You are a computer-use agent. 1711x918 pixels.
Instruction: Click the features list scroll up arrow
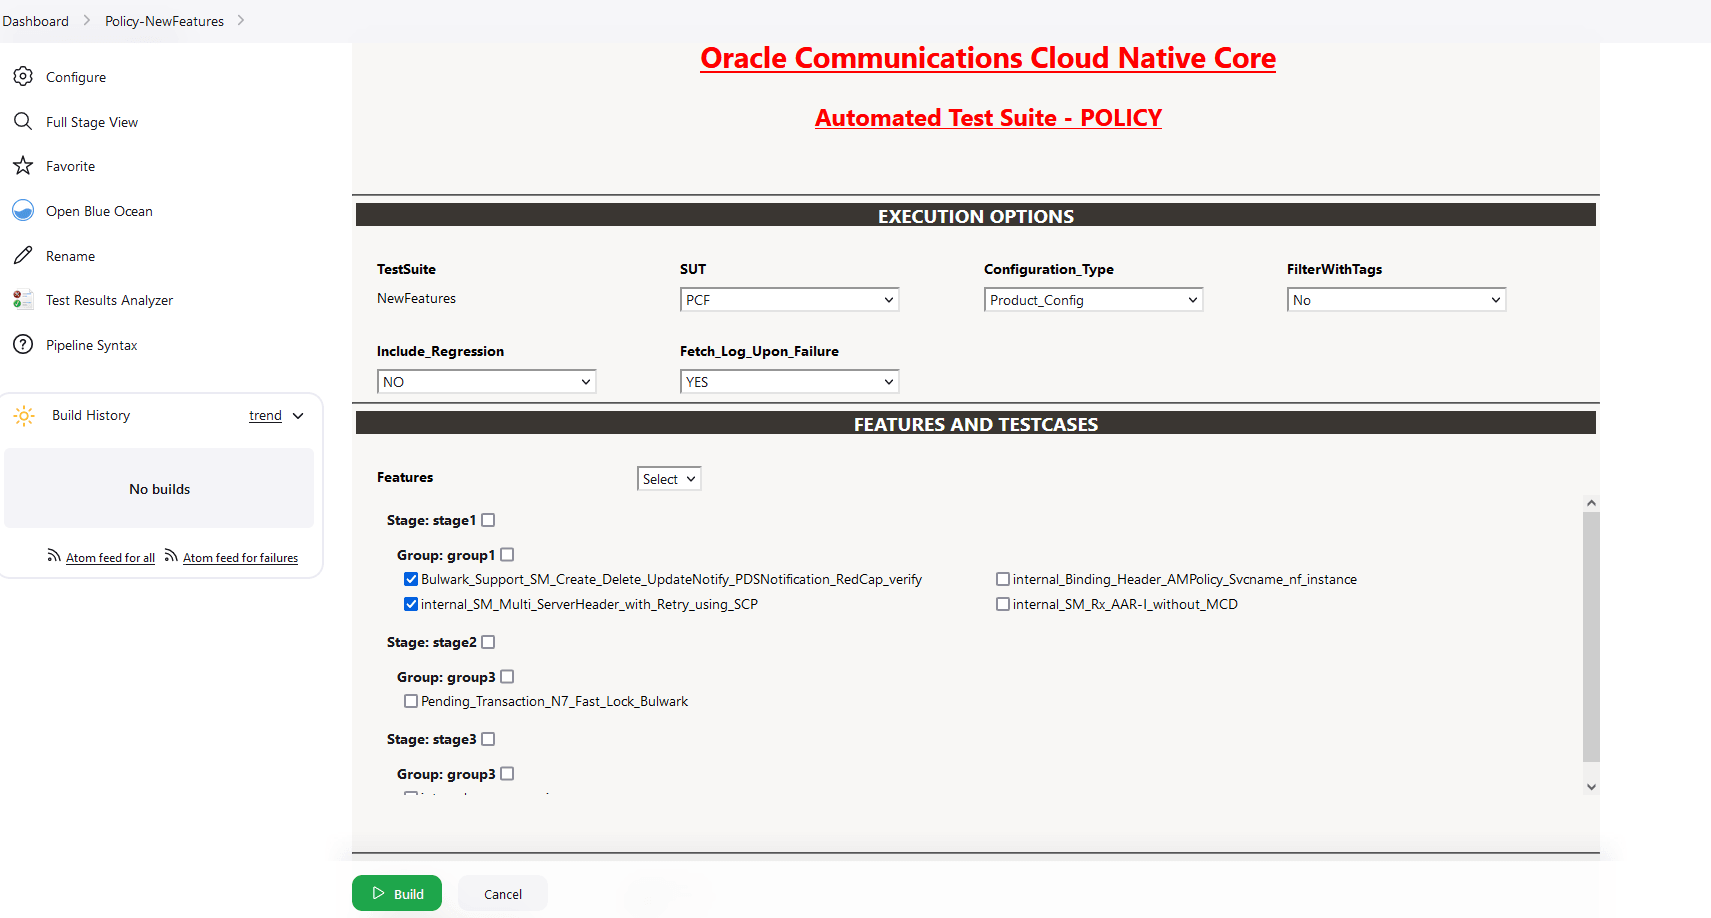click(1591, 503)
